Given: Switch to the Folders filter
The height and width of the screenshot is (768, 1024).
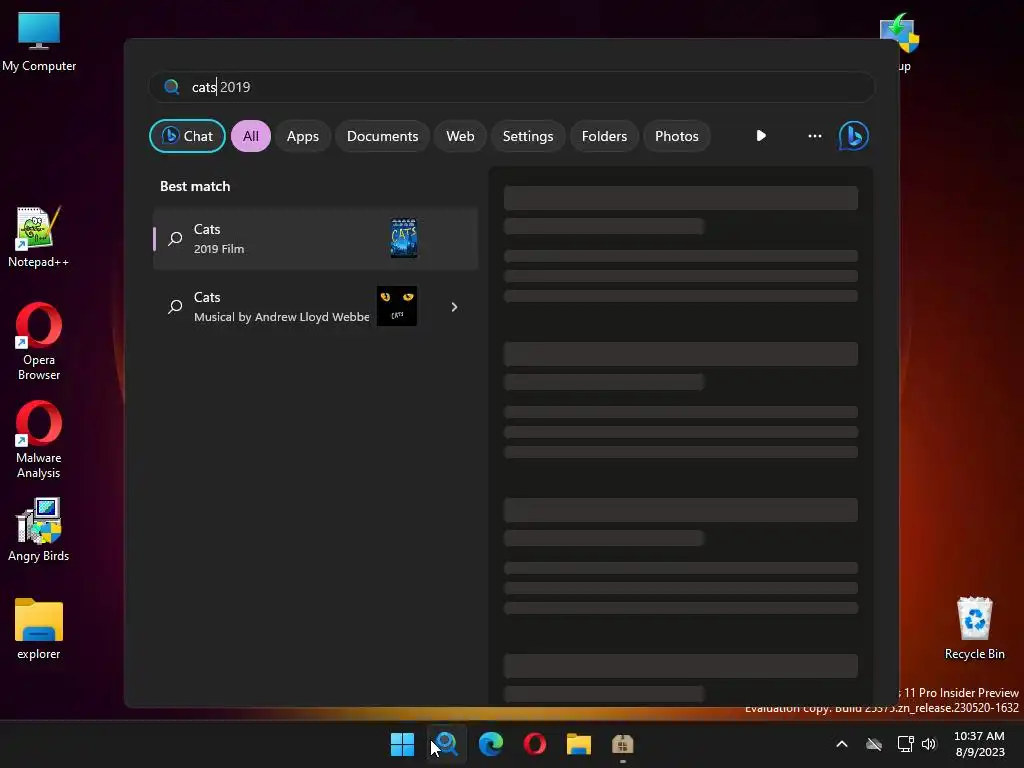Looking at the screenshot, I should click(604, 136).
